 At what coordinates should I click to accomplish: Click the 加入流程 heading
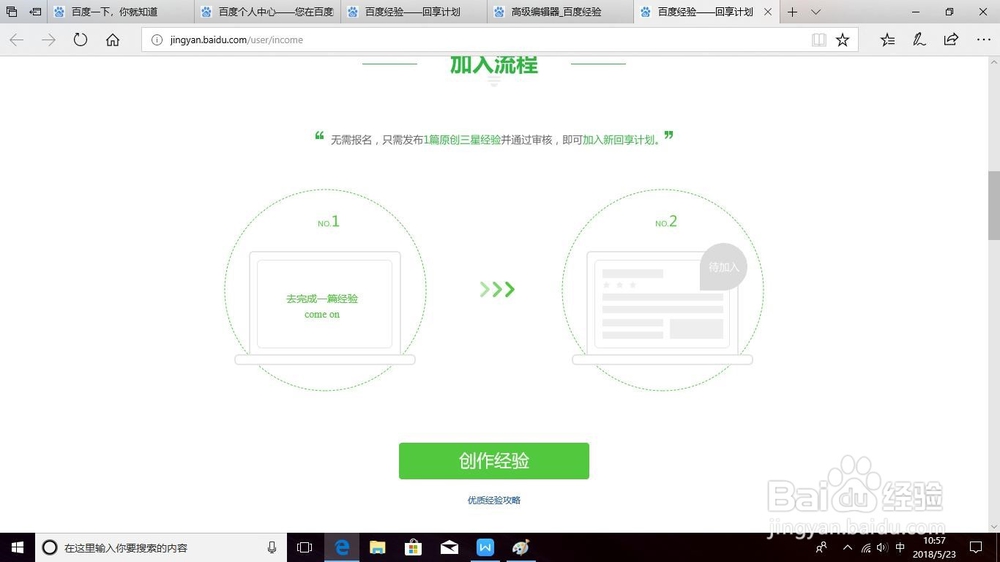coord(494,65)
